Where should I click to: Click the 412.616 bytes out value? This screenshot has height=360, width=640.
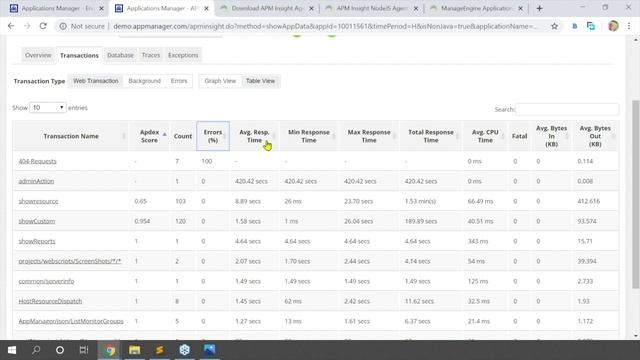(x=589, y=201)
